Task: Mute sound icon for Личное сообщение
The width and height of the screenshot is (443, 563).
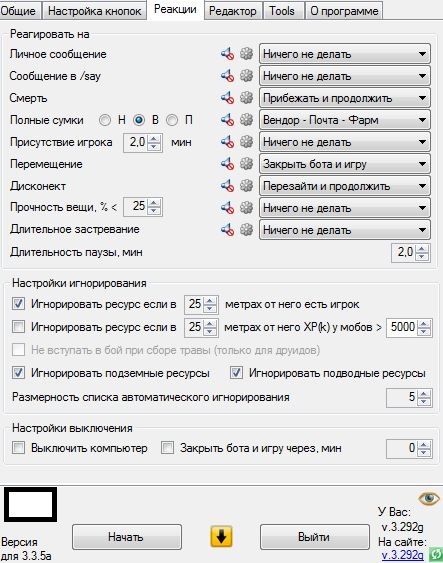Action: point(227,54)
